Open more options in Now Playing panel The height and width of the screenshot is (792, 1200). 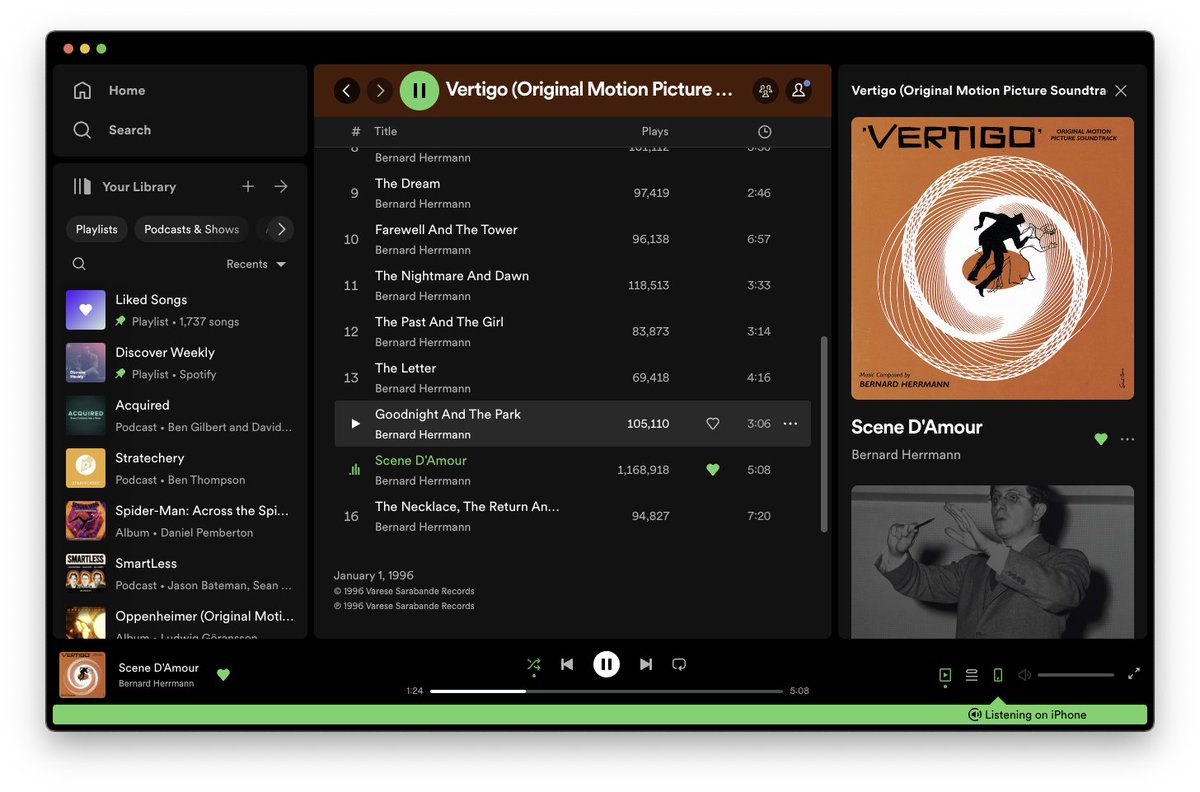[1128, 439]
